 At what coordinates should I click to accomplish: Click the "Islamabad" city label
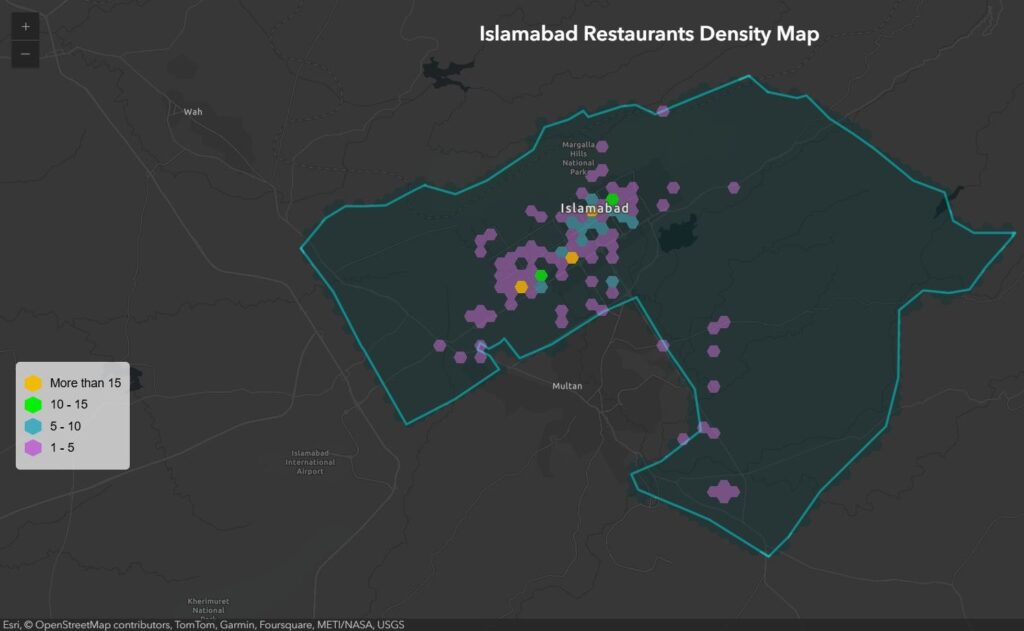(595, 208)
